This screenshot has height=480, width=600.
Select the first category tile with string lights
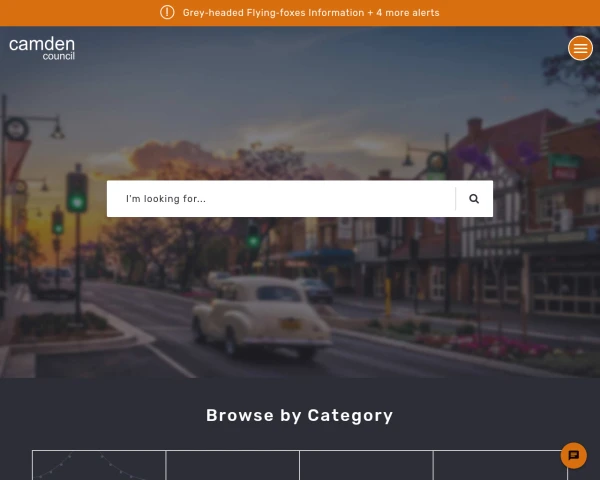click(x=99, y=465)
